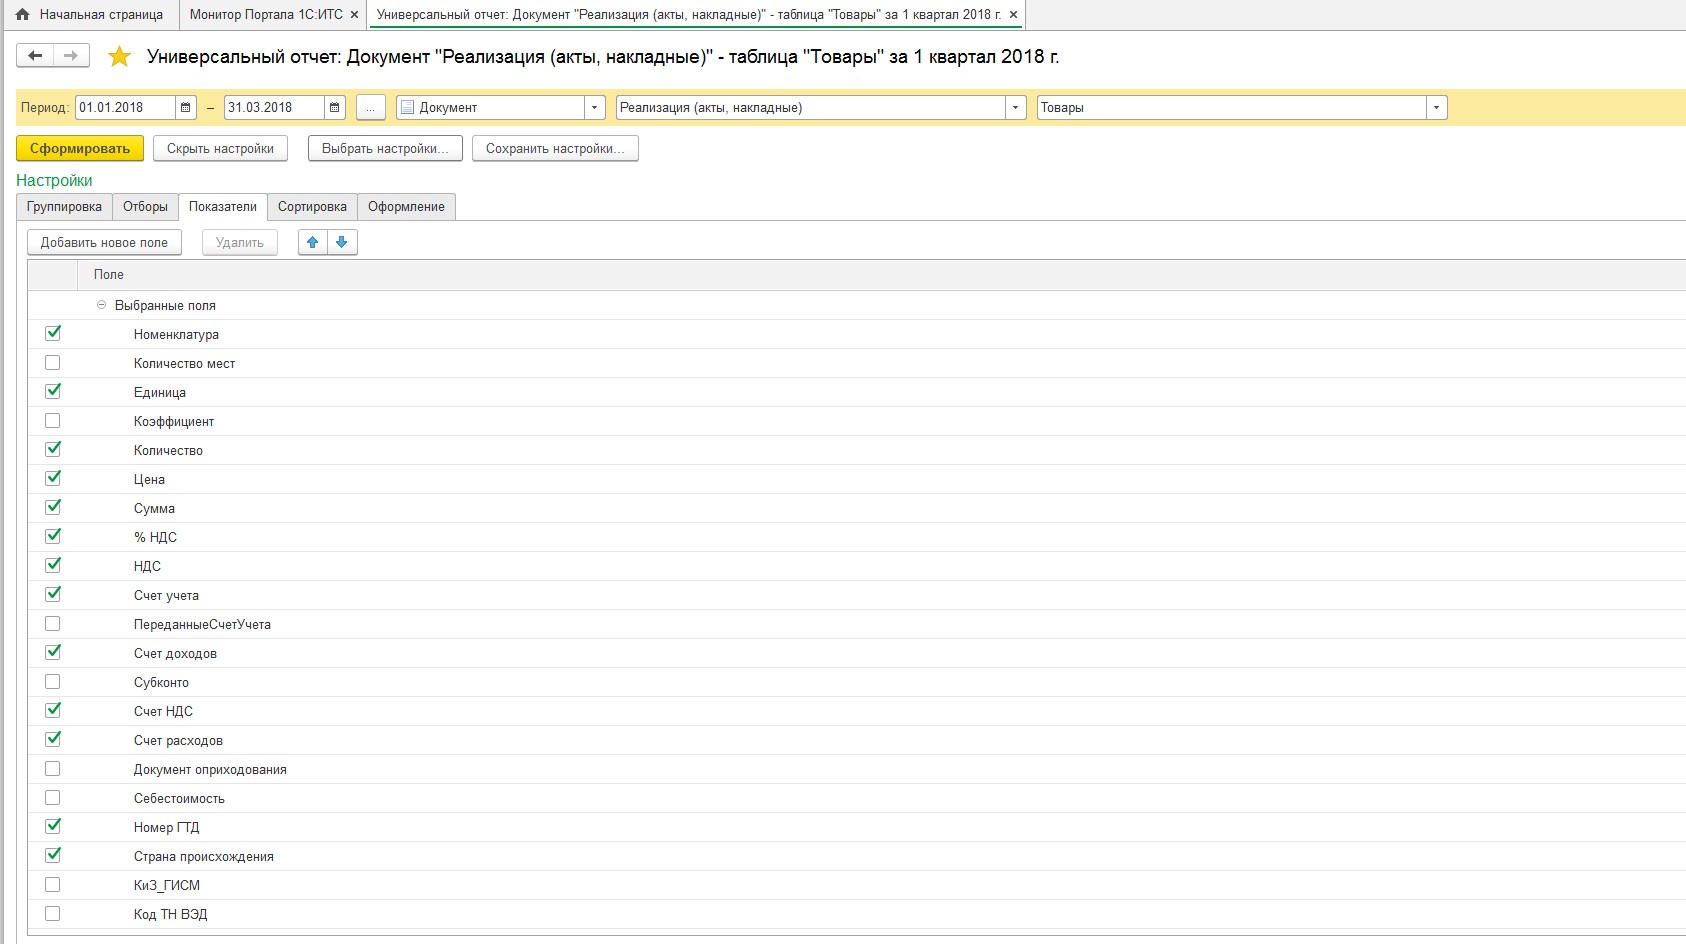Open calendar for period end date

tap(335, 108)
